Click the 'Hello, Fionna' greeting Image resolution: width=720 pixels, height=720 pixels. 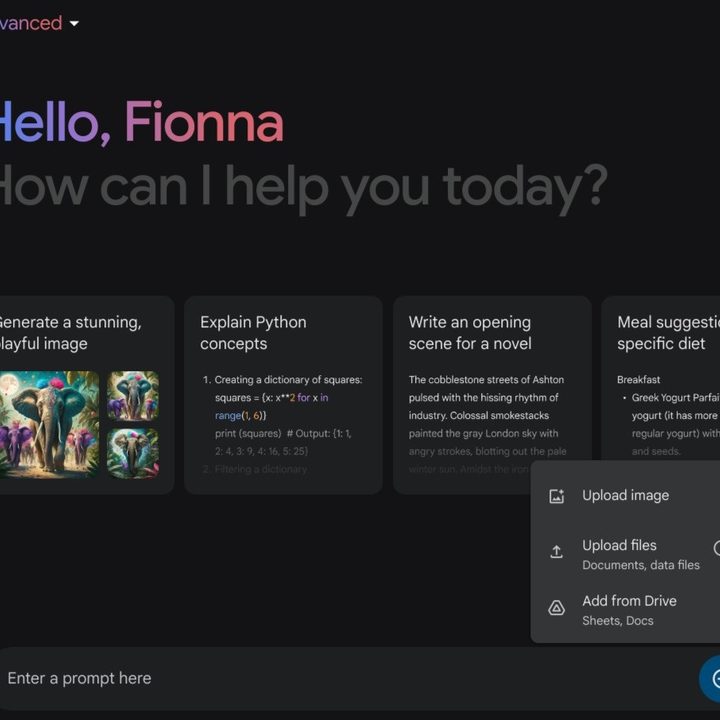click(x=140, y=123)
